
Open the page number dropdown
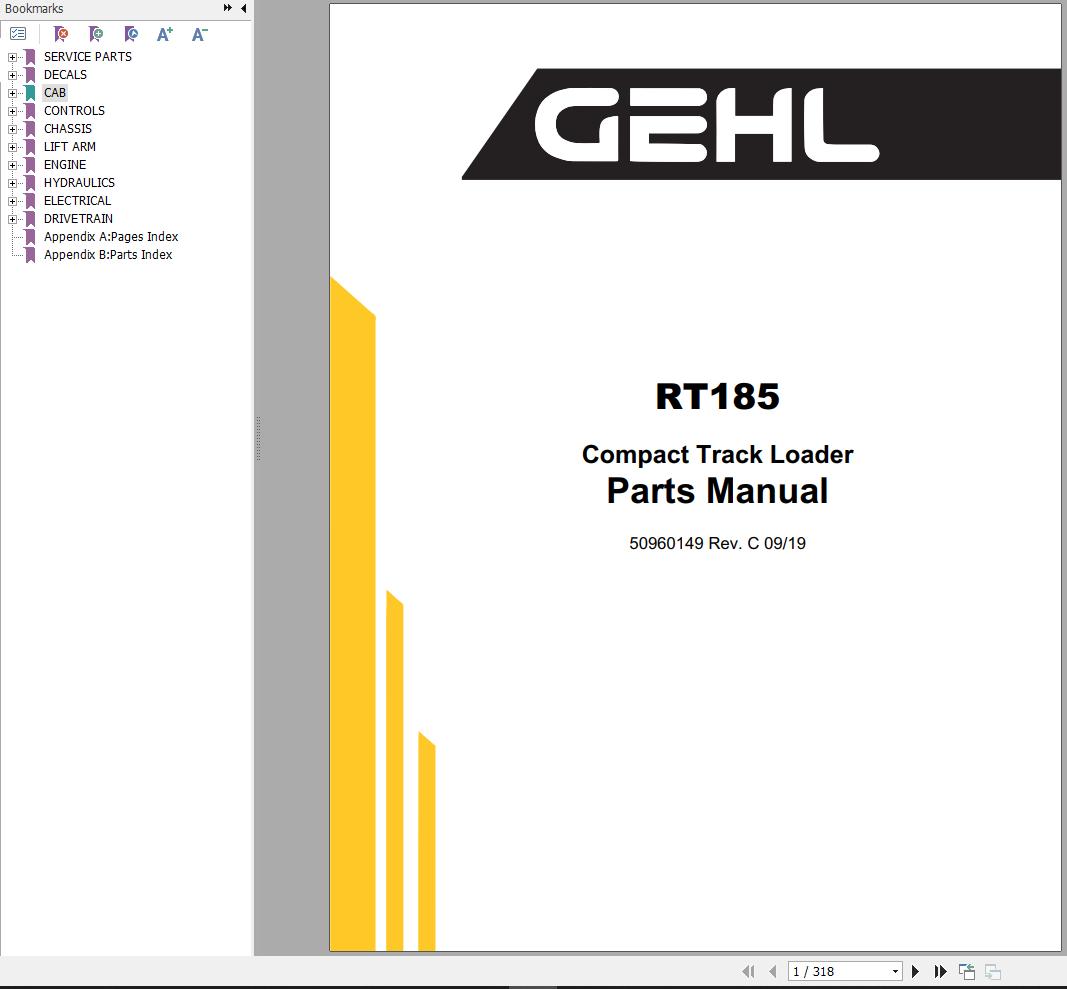[x=896, y=971]
